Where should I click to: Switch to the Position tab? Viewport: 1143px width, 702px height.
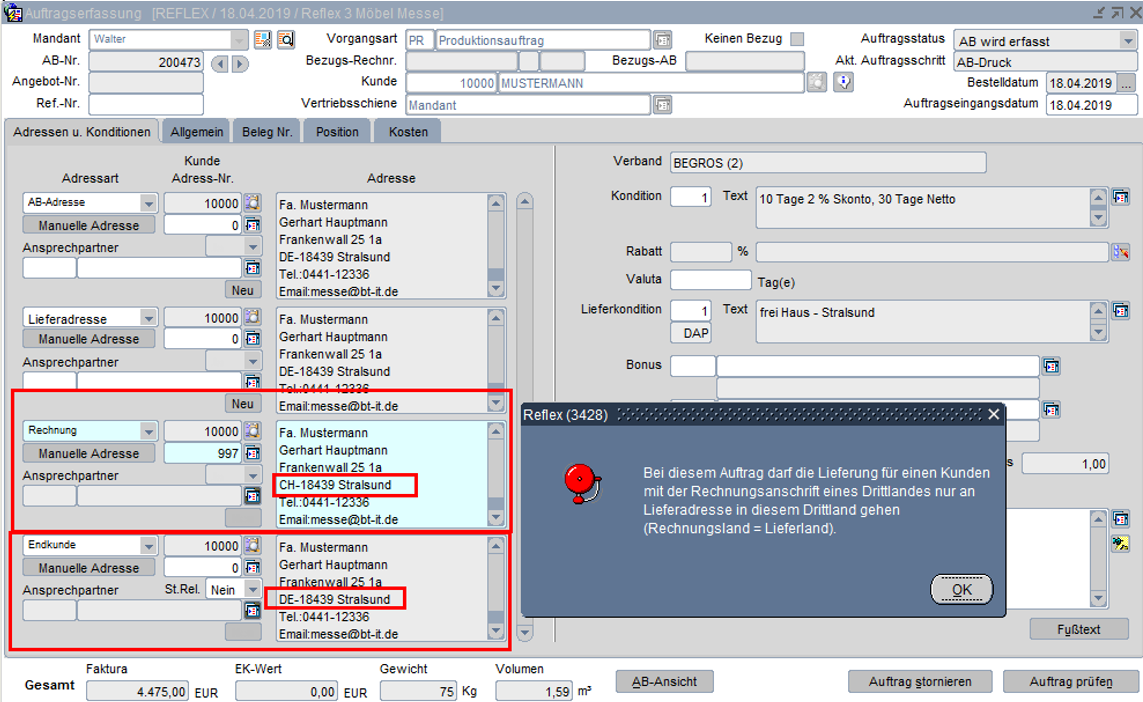[337, 132]
